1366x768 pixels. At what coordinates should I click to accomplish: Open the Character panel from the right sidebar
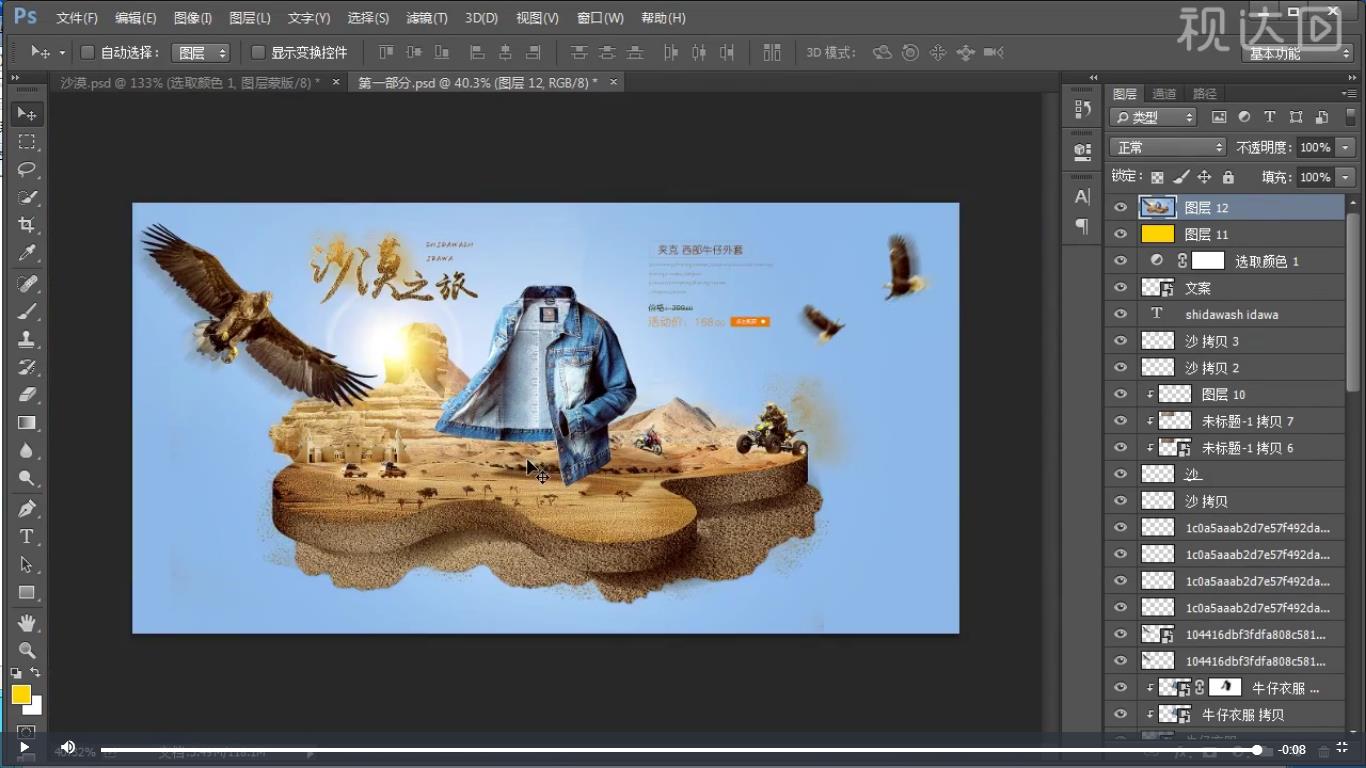[1081, 197]
